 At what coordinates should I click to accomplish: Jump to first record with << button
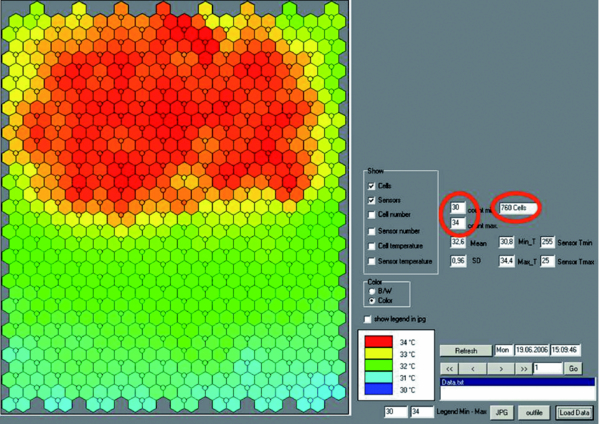click(x=449, y=369)
